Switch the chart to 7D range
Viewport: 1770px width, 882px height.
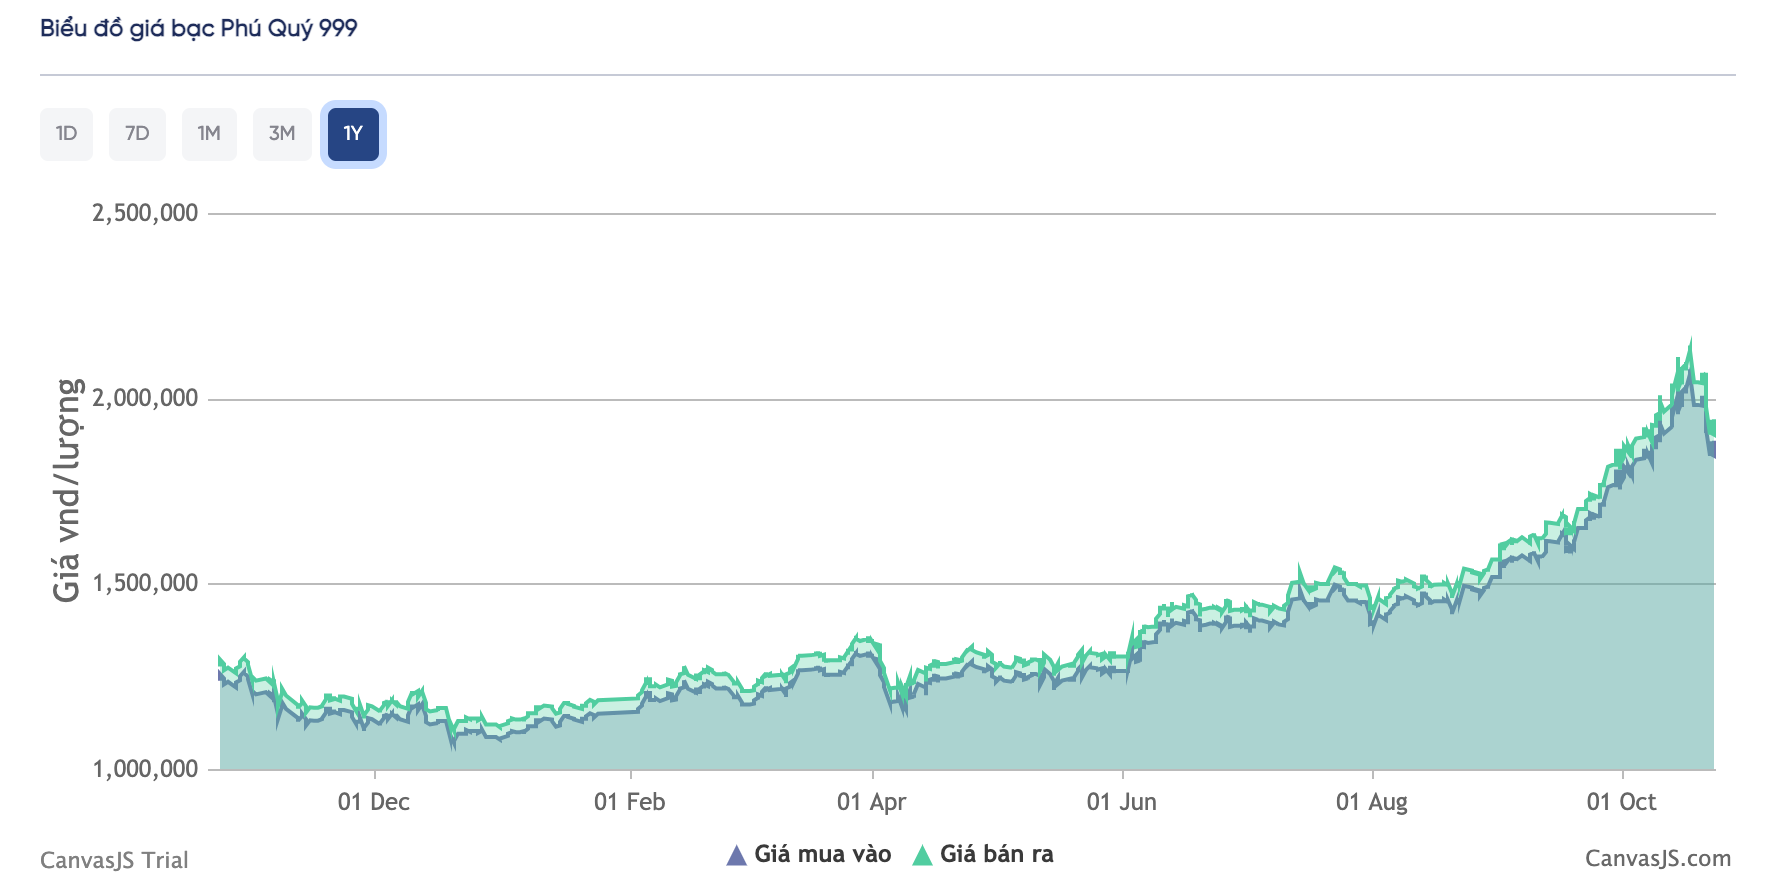click(x=137, y=134)
